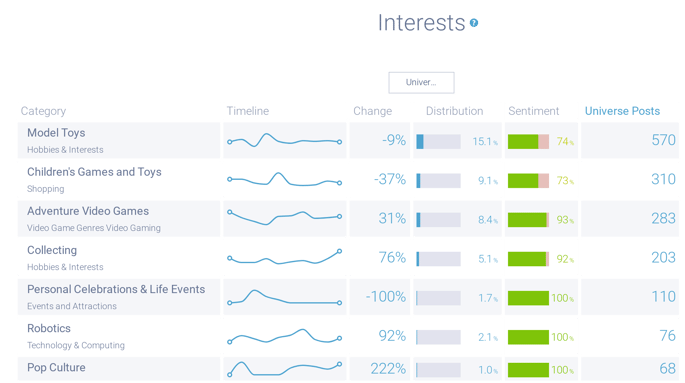The width and height of the screenshot is (685, 383).
Task: Click the Change column header
Action: pos(372,111)
